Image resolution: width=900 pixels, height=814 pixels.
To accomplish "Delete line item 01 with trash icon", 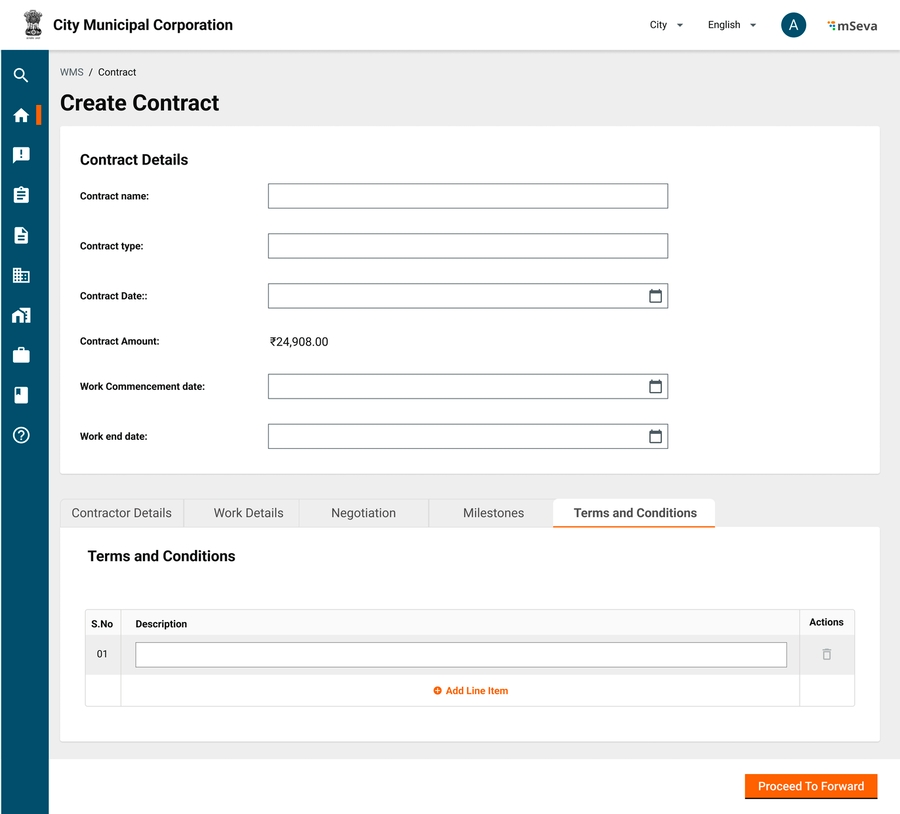I will (x=826, y=654).
